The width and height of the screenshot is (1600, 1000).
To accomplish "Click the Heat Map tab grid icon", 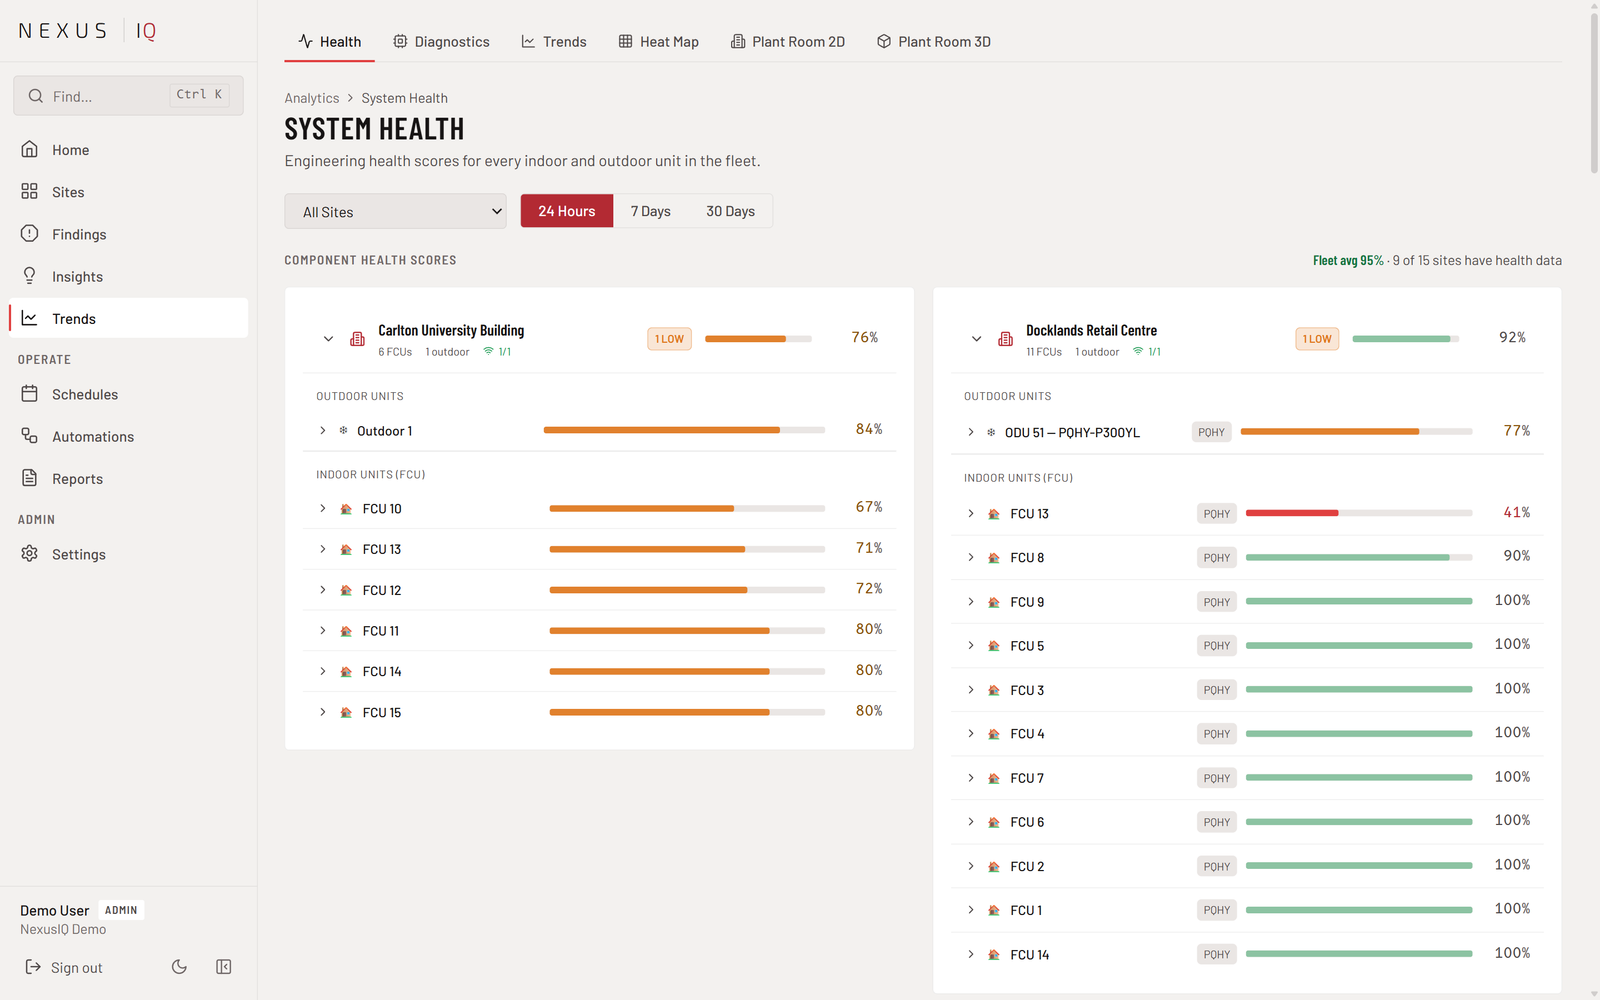I will [x=625, y=41].
